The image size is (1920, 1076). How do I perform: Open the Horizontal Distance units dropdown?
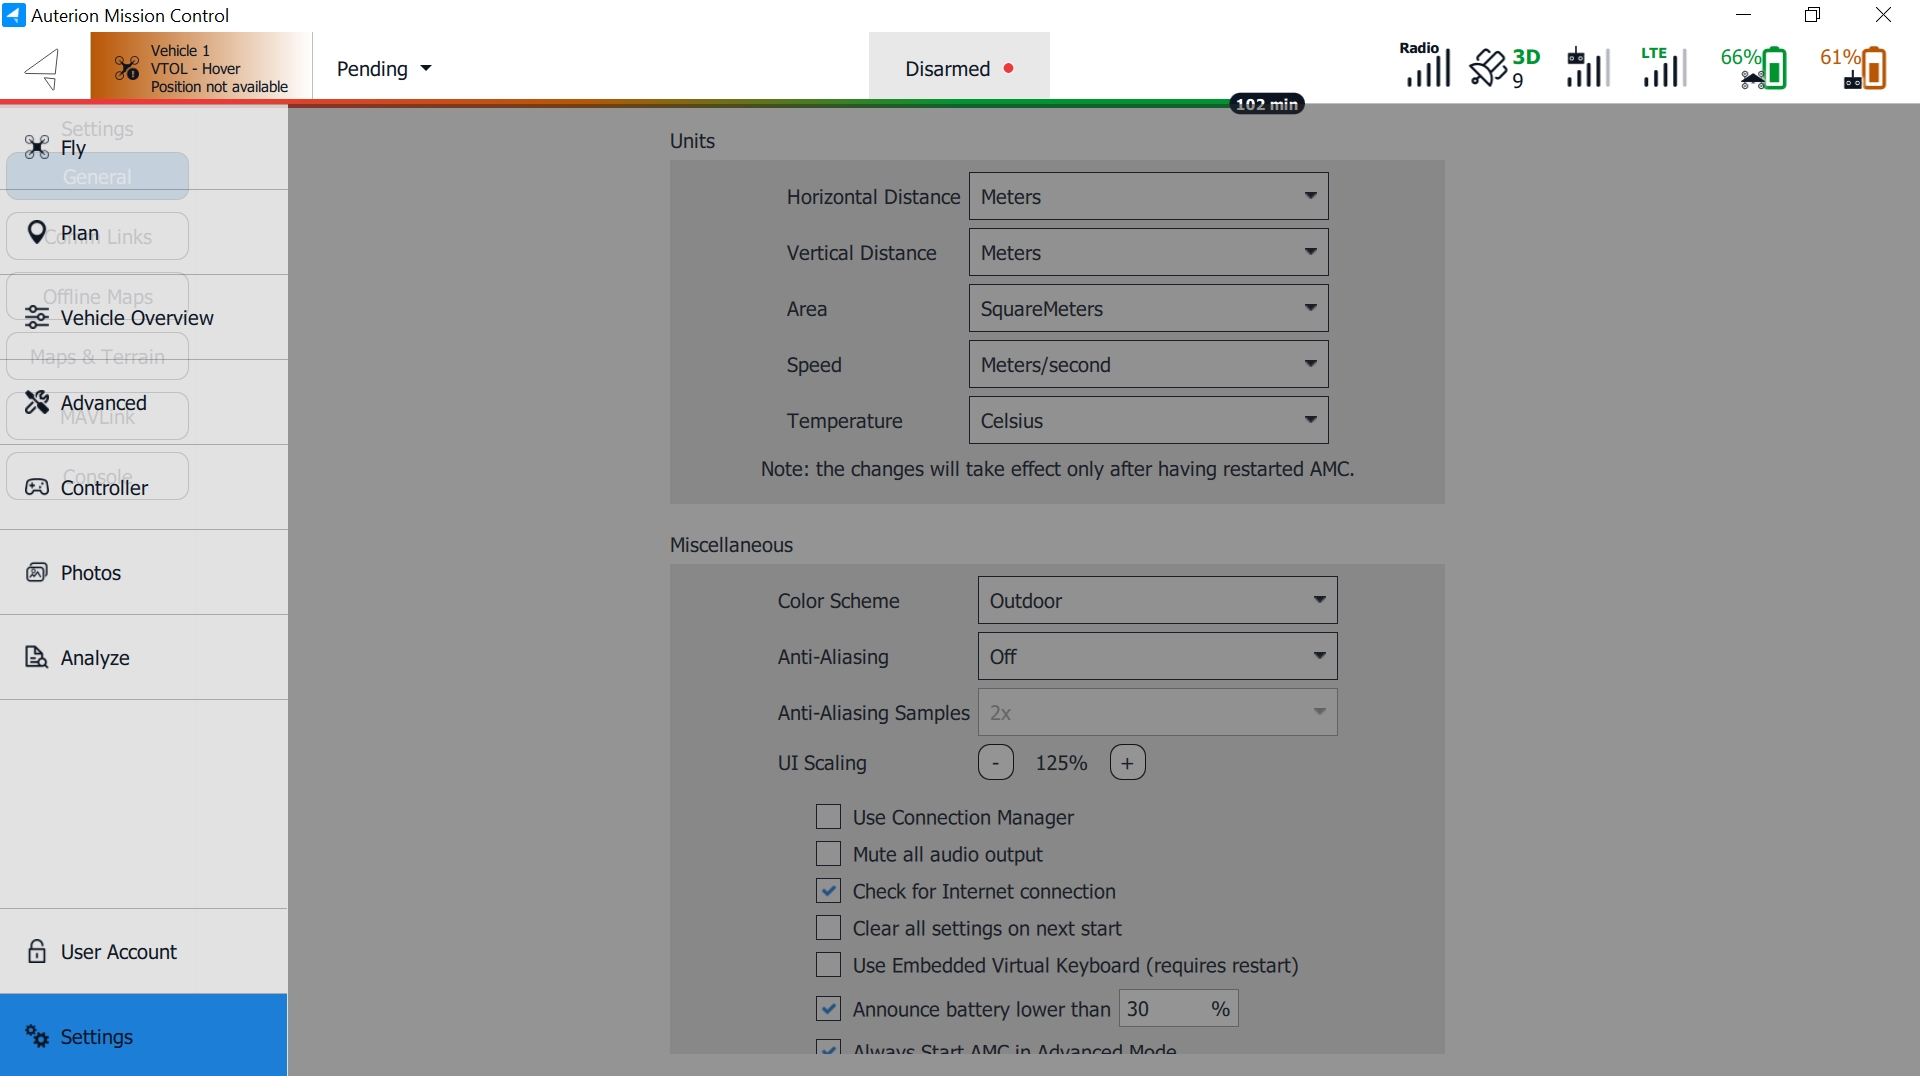(1147, 197)
